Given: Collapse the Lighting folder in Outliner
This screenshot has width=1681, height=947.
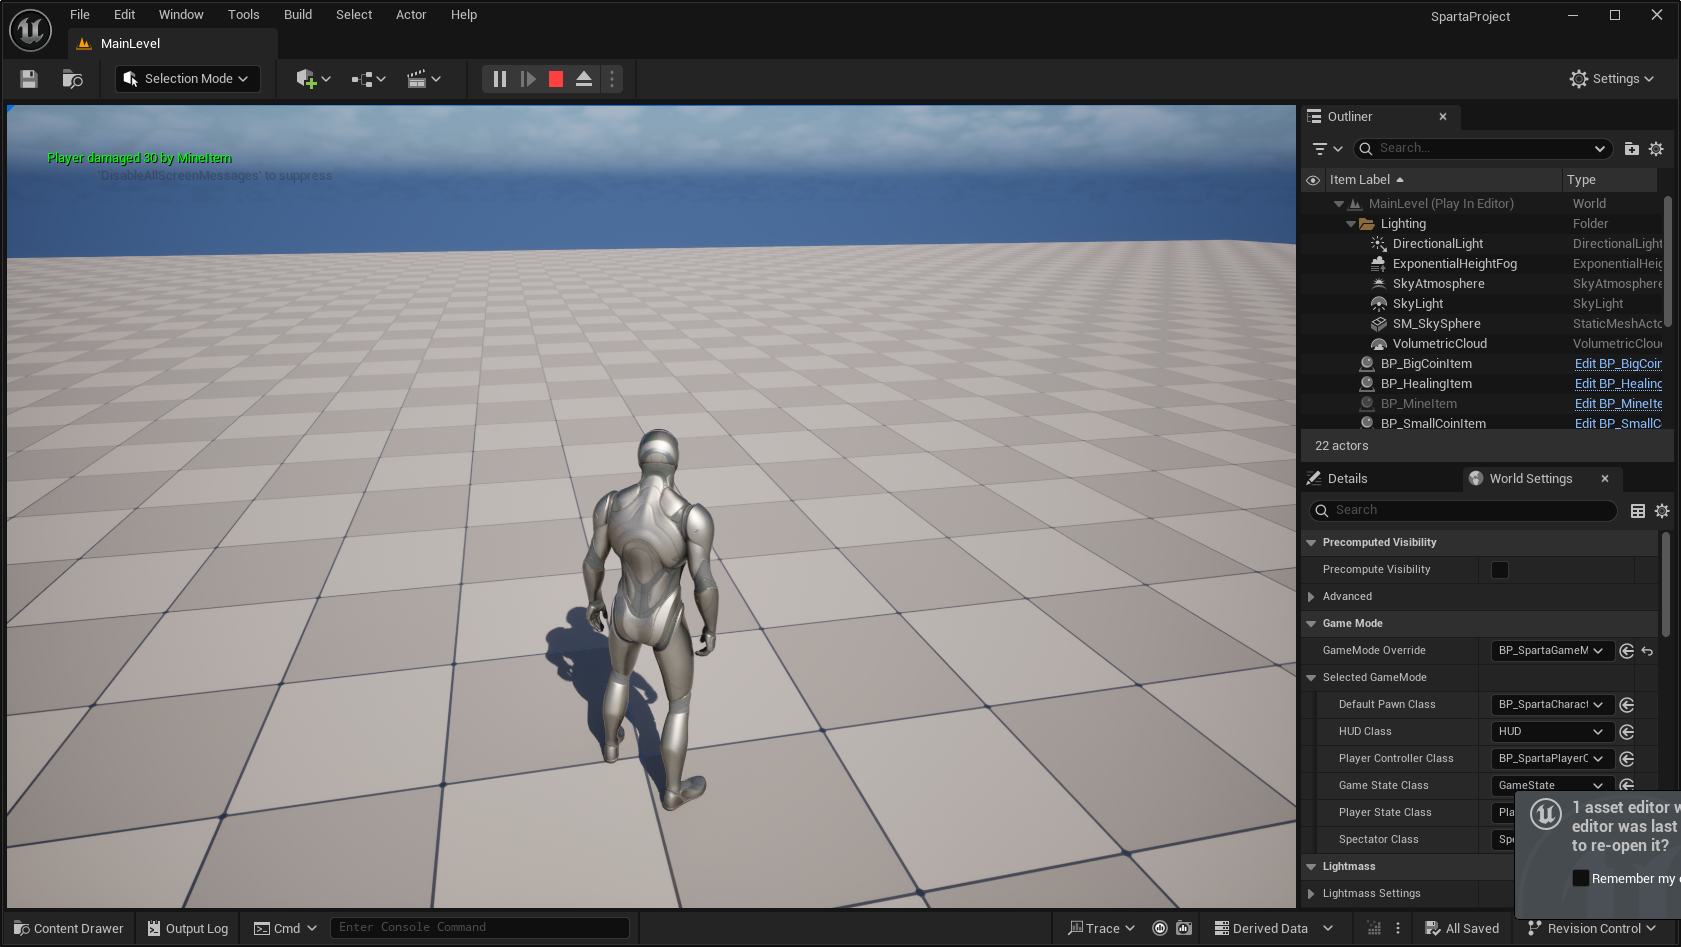Looking at the screenshot, I should point(1351,224).
